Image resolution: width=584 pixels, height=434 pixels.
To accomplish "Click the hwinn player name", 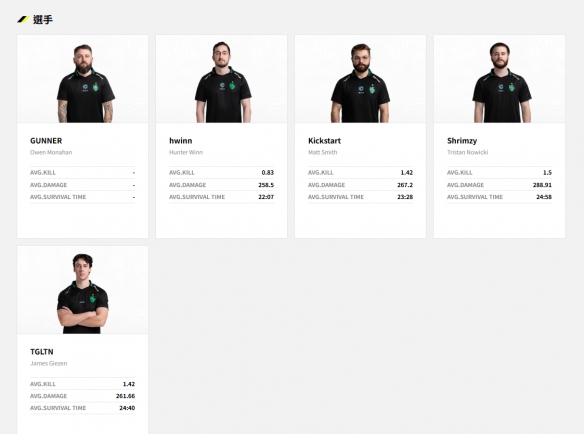I will [181, 141].
